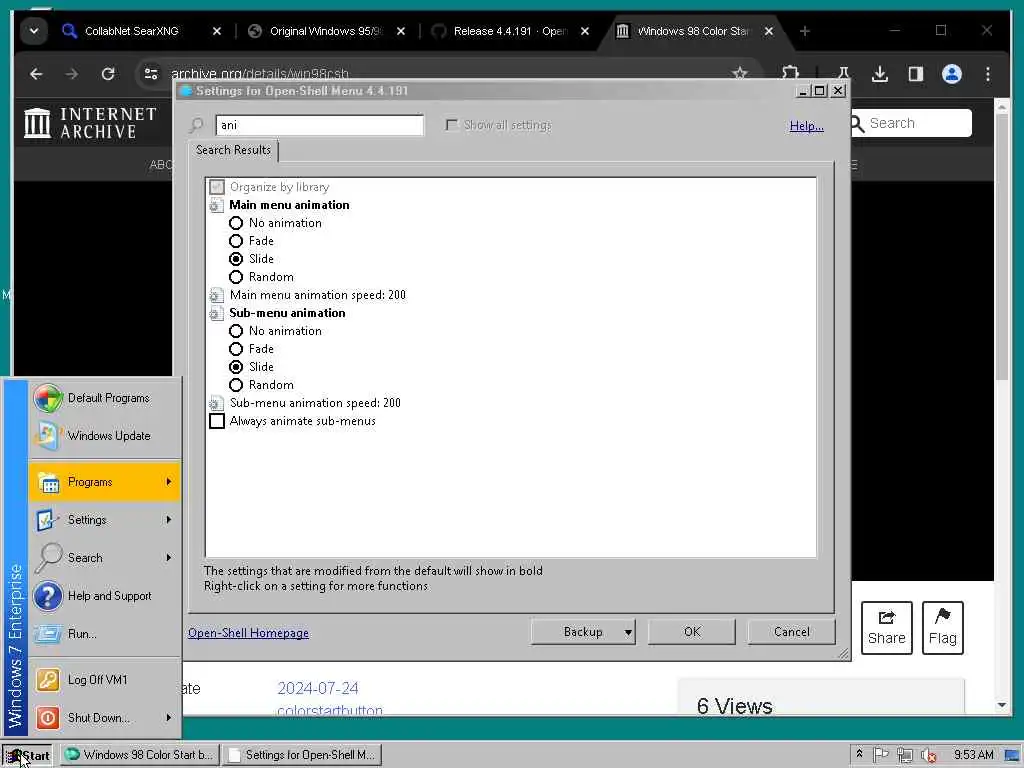The height and width of the screenshot is (768, 1024).
Task: Select Fade under Sub-menu animation
Action: coord(236,349)
